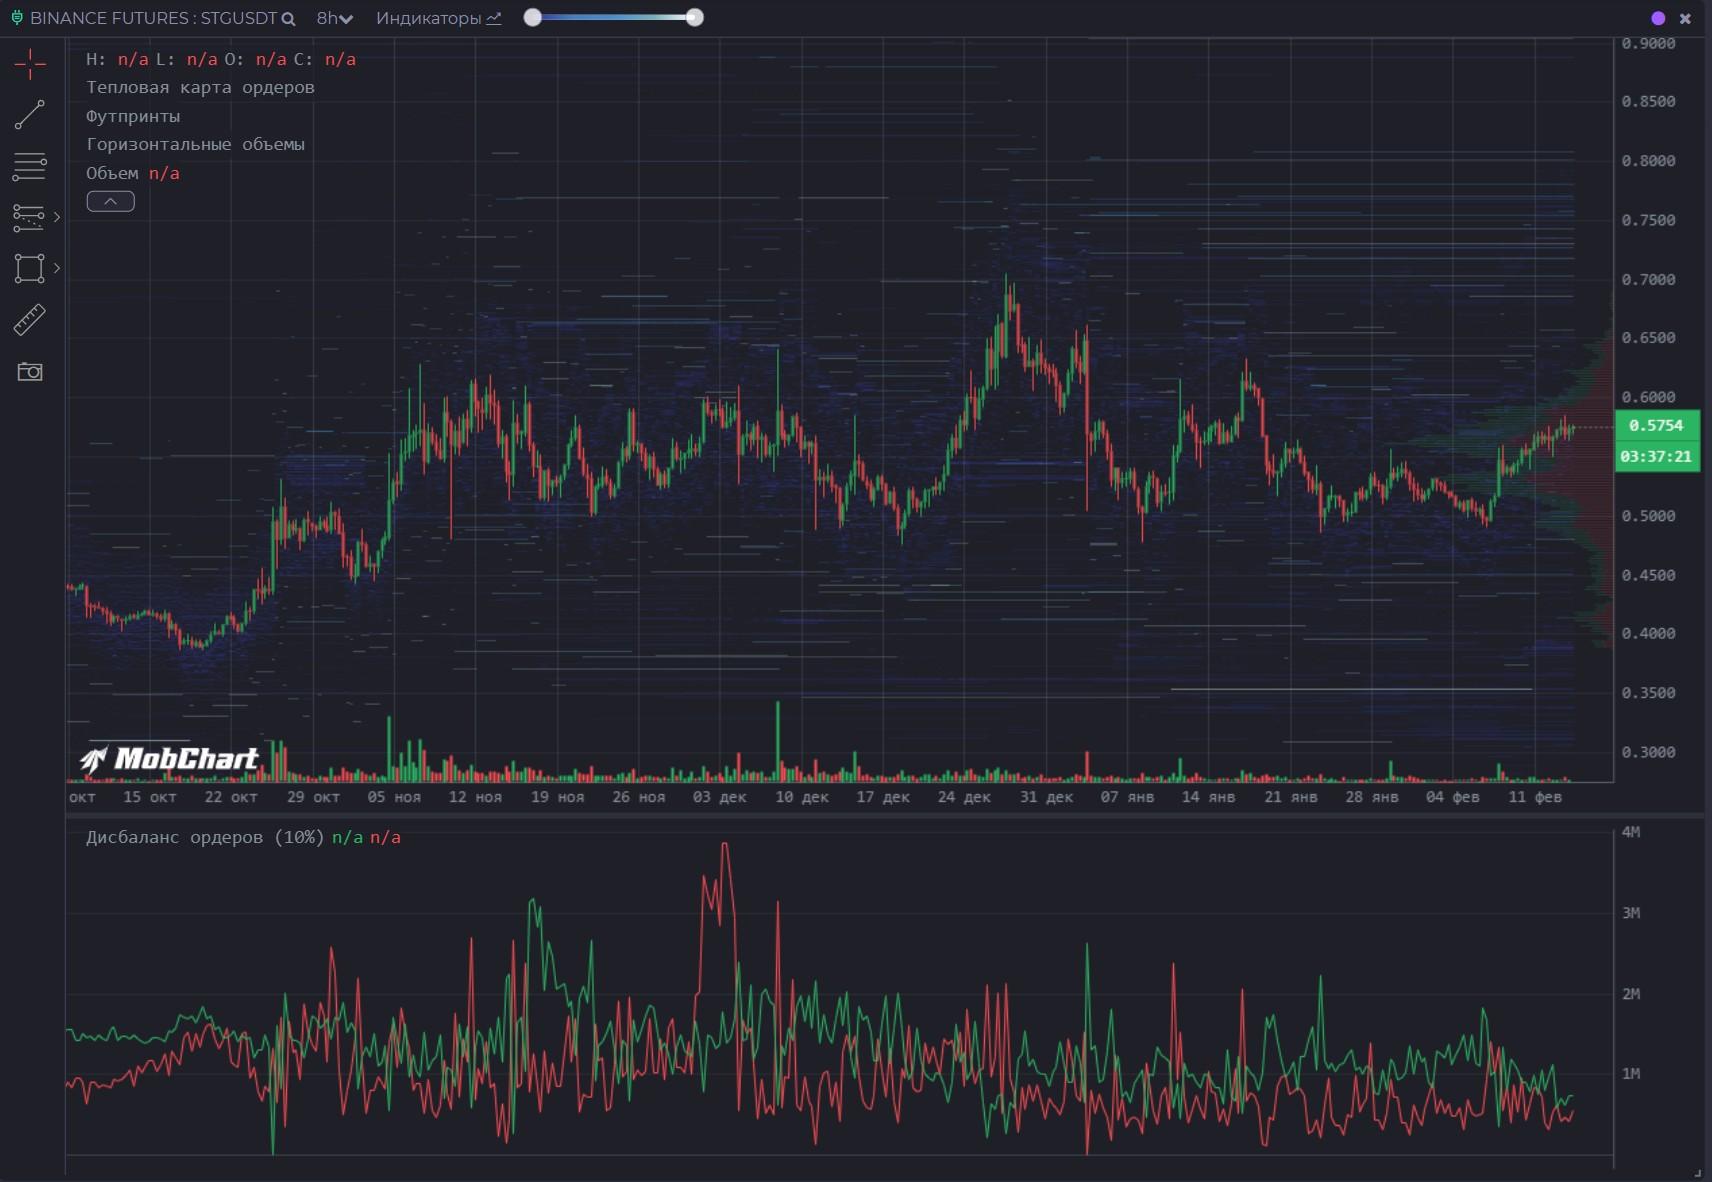This screenshot has width=1712, height=1182.
Task: Click the 4M imbalance scale label
Action: tap(1631, 832)
